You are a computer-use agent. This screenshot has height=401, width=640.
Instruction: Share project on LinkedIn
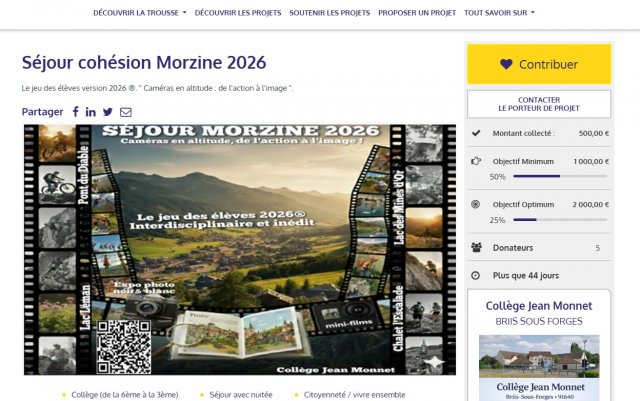91,112
